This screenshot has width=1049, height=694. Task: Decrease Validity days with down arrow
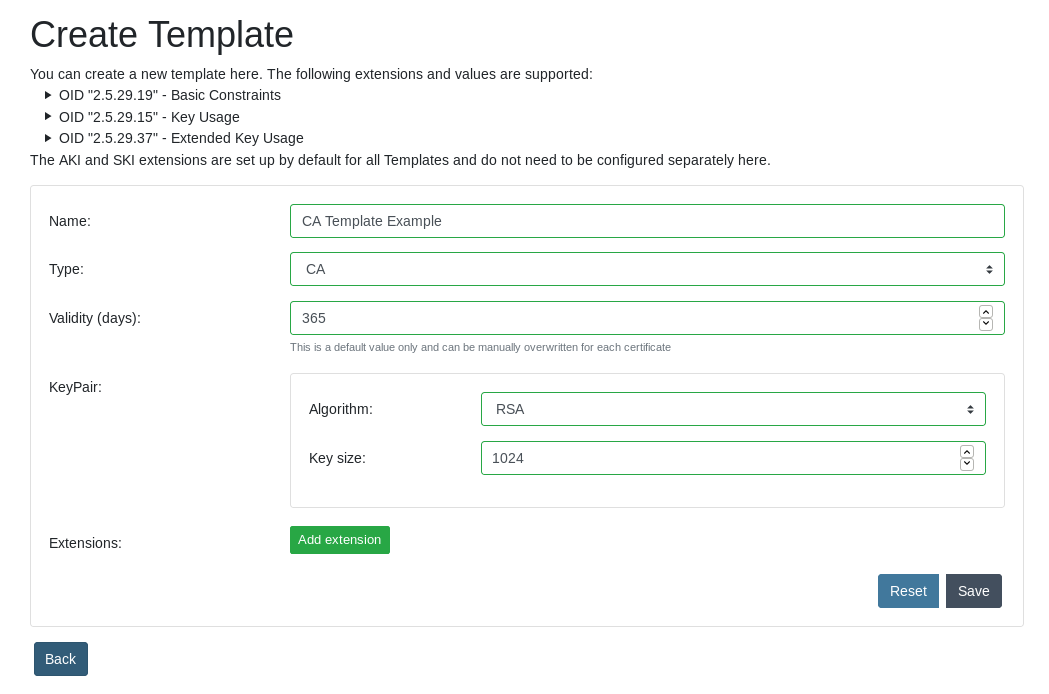pyautogui.click(x=986, y=324)
